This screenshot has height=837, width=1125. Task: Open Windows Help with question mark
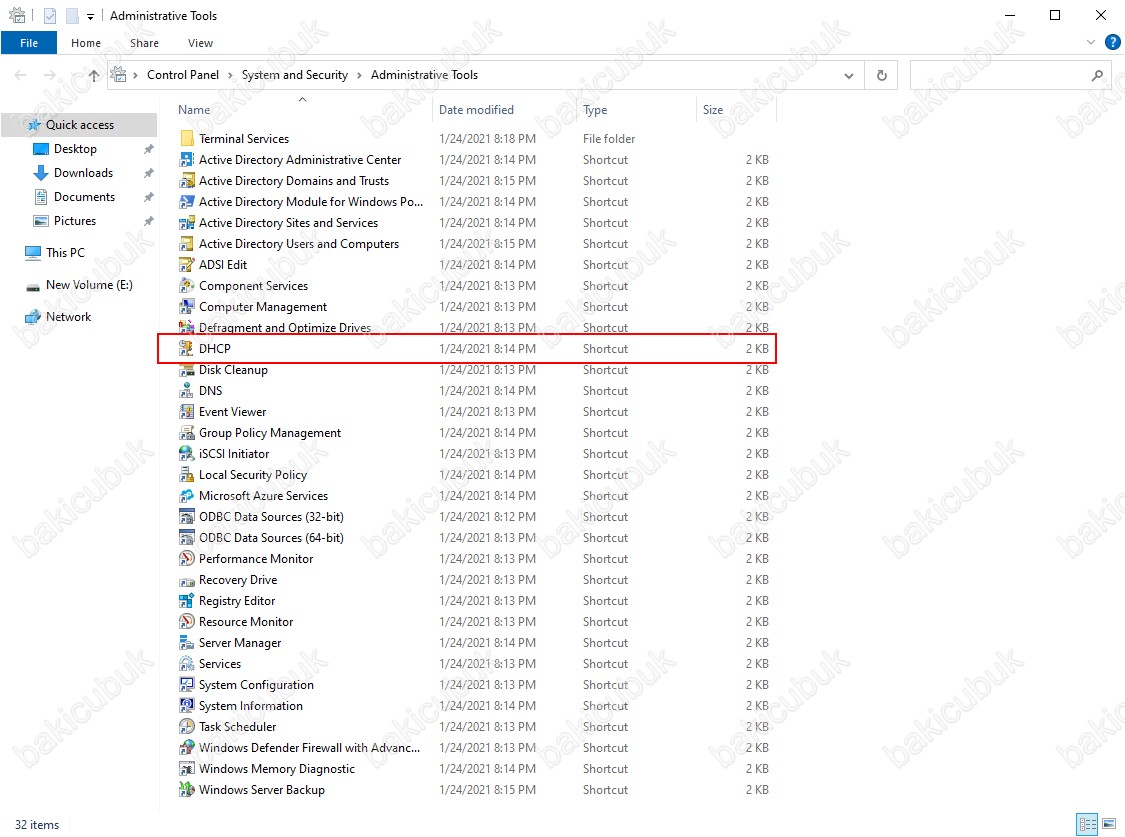[x=1112, y=43]
